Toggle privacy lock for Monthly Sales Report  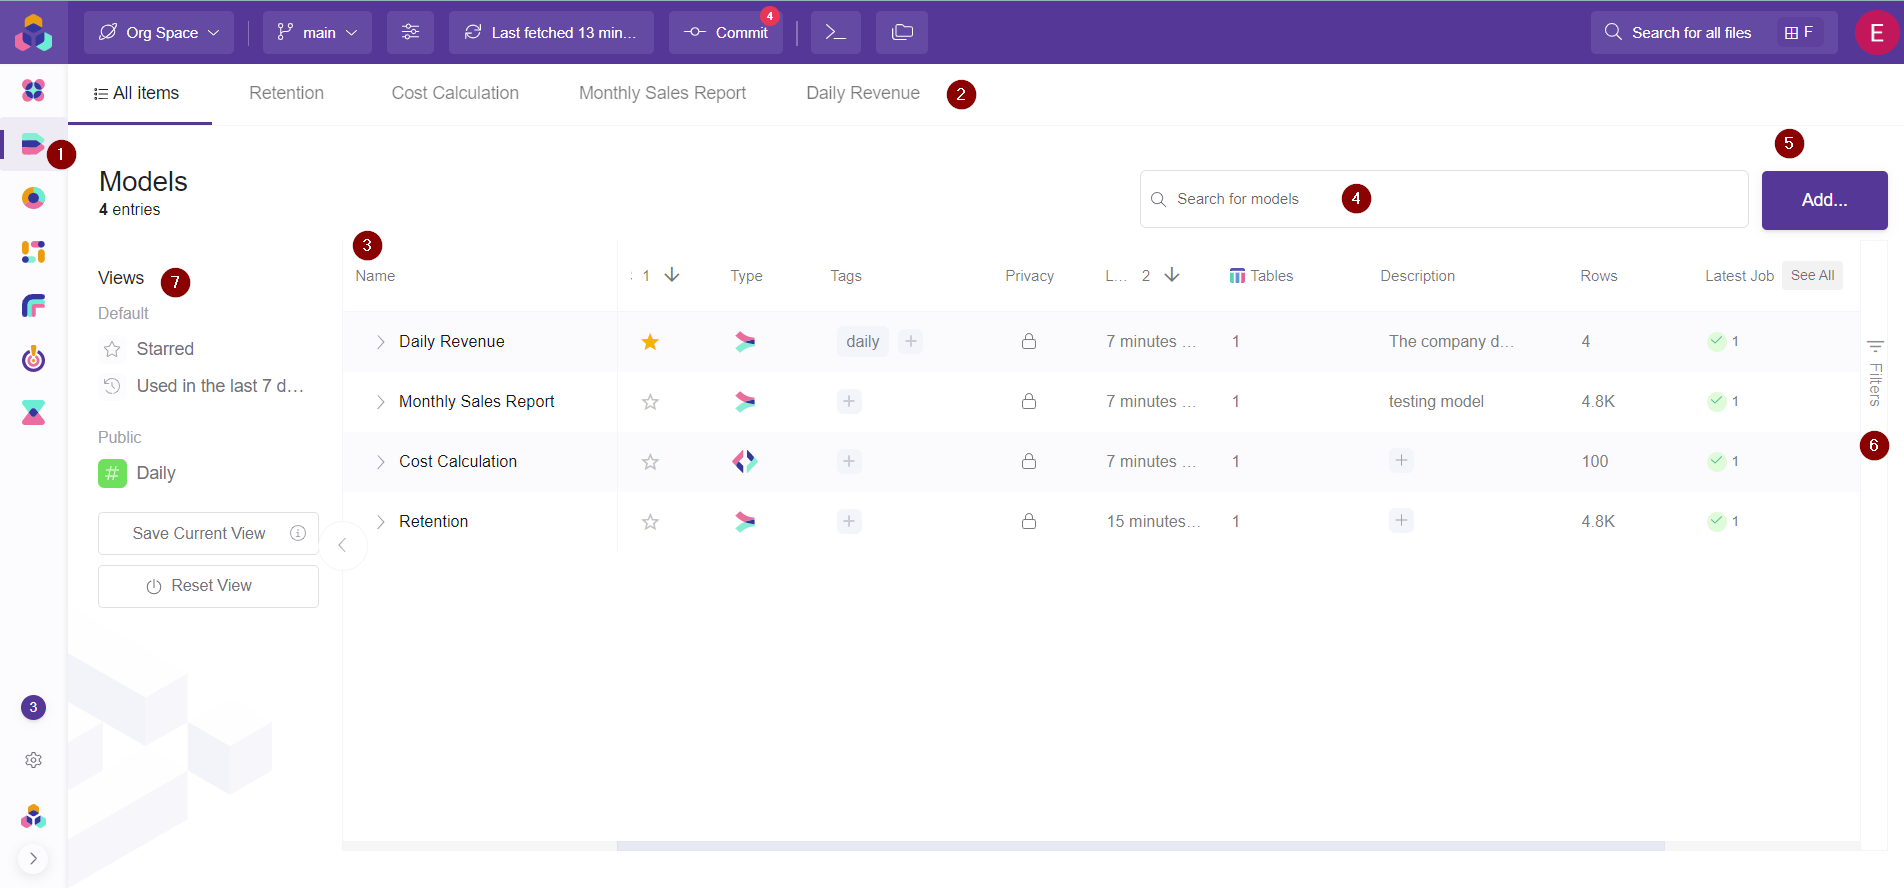[x=1028, y=401]
